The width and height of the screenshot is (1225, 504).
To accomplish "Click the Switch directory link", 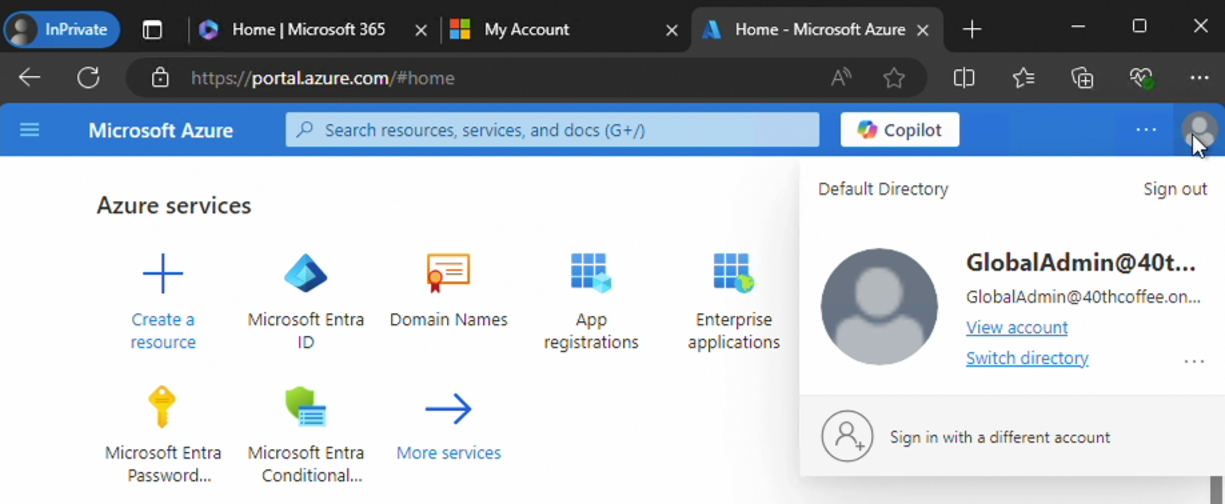I will coord(1027,358).
